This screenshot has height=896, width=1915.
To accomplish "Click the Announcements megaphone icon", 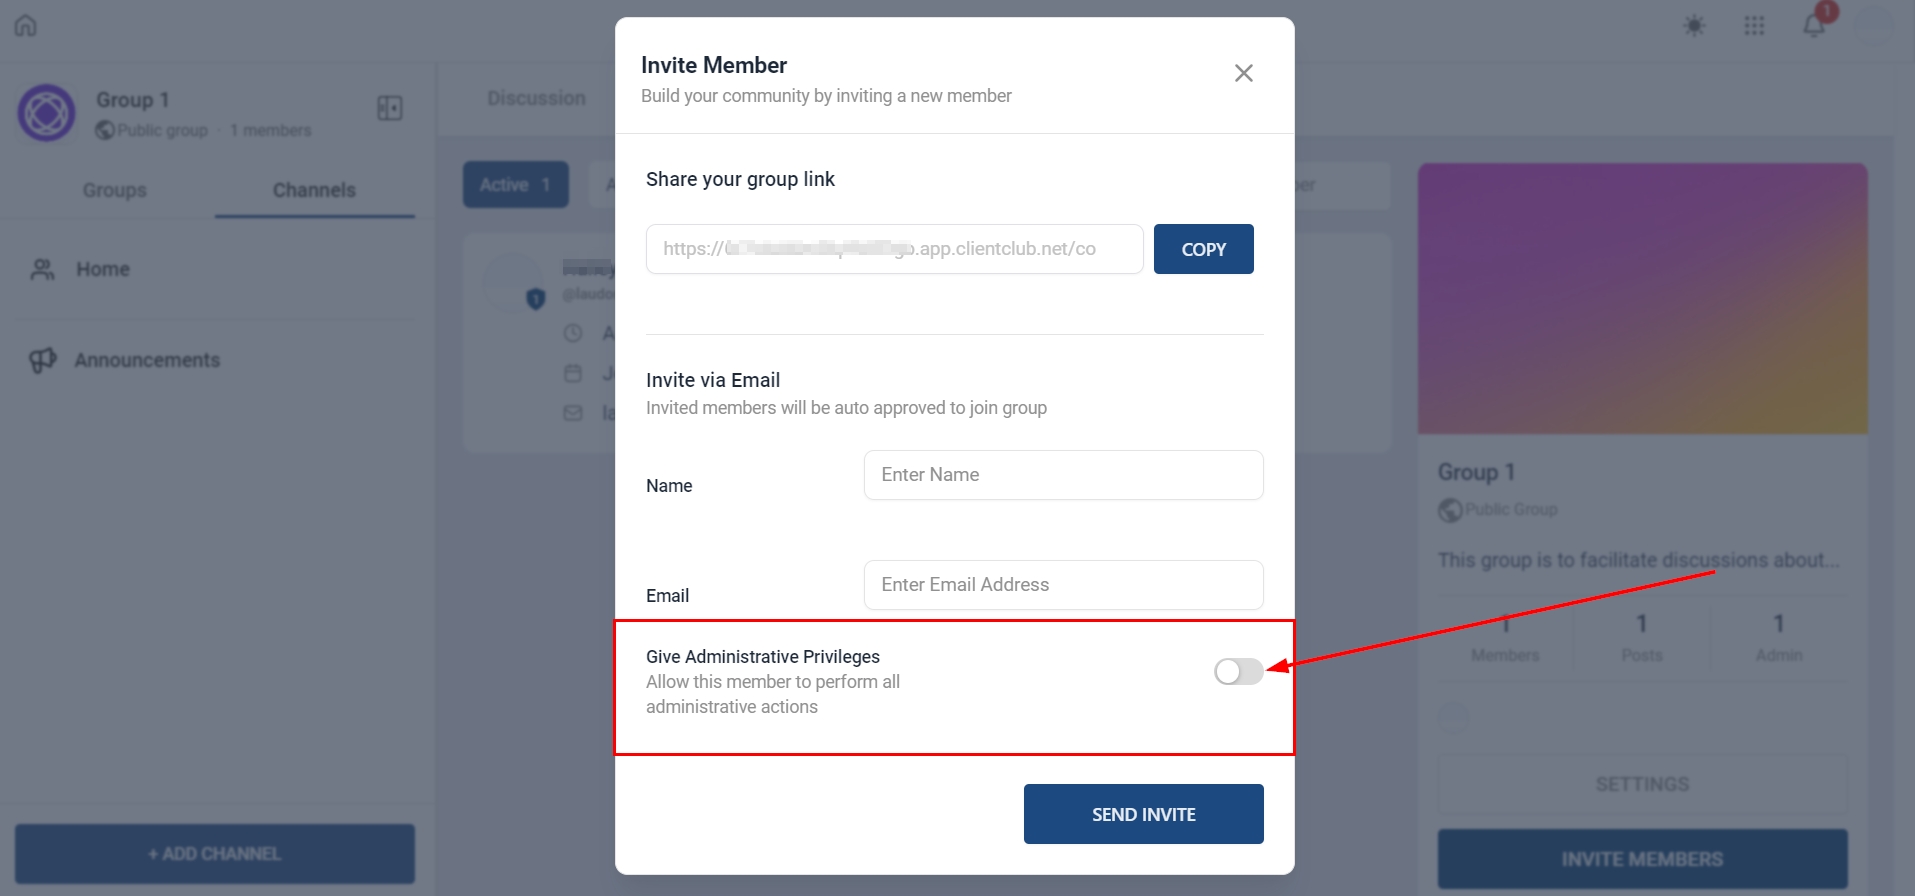I will click(42, 360).
